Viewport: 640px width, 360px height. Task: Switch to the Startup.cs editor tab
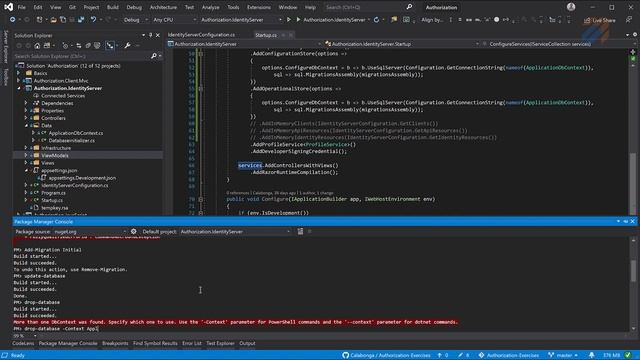tap(266, 35)
